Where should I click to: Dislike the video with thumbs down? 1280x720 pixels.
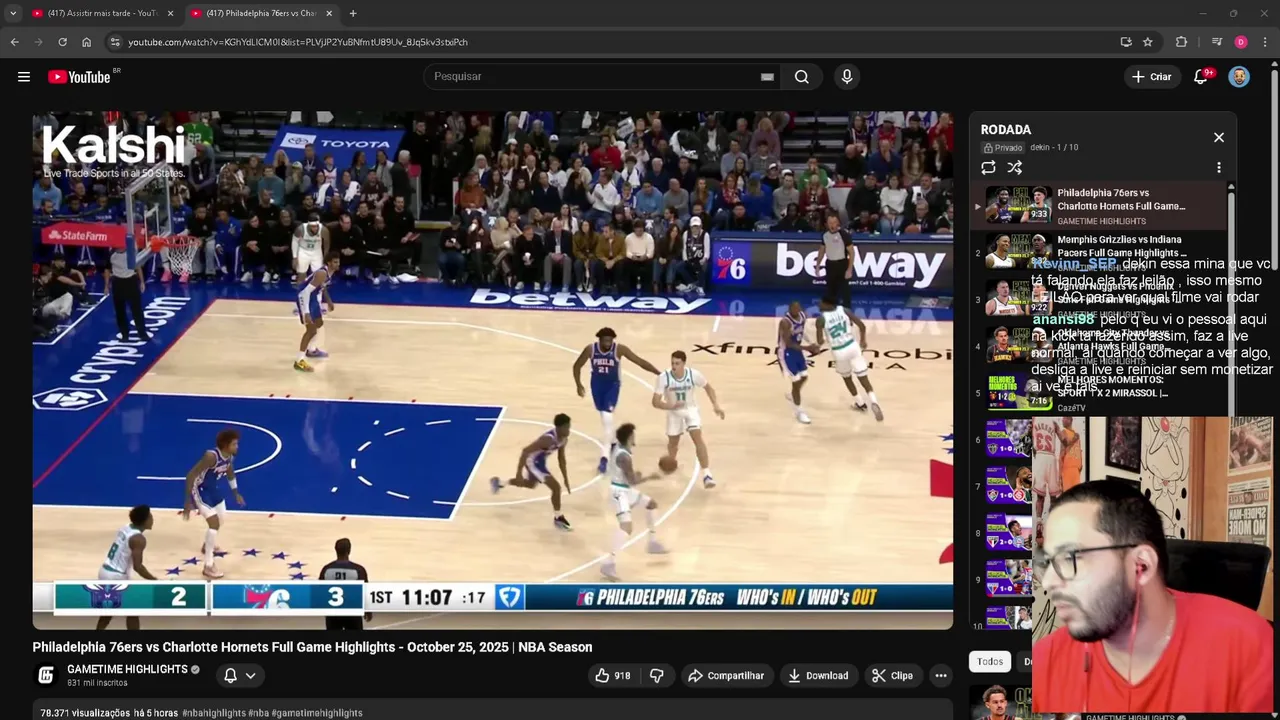tap(657, 676)
